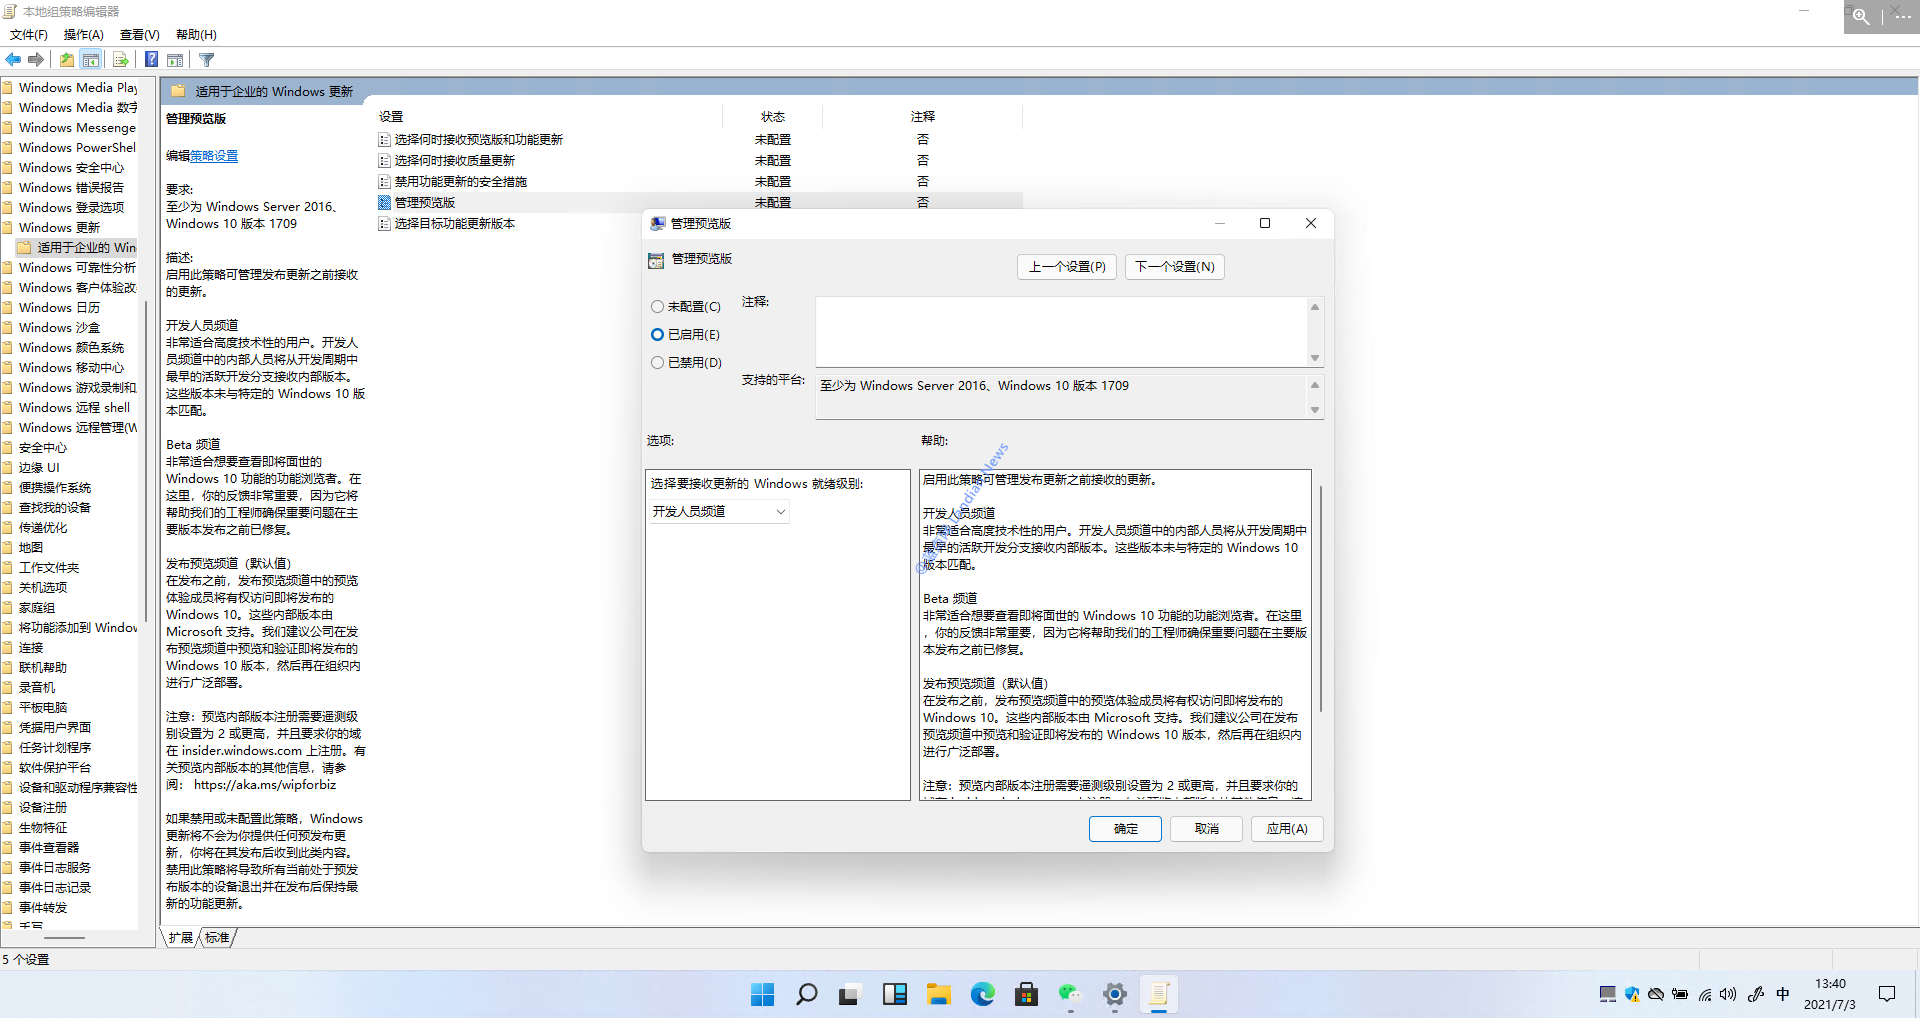The height and width of the screenshot is (1018, 1920).
Task: Open help via the blue question-mark icon
Action: click(151, 60)
